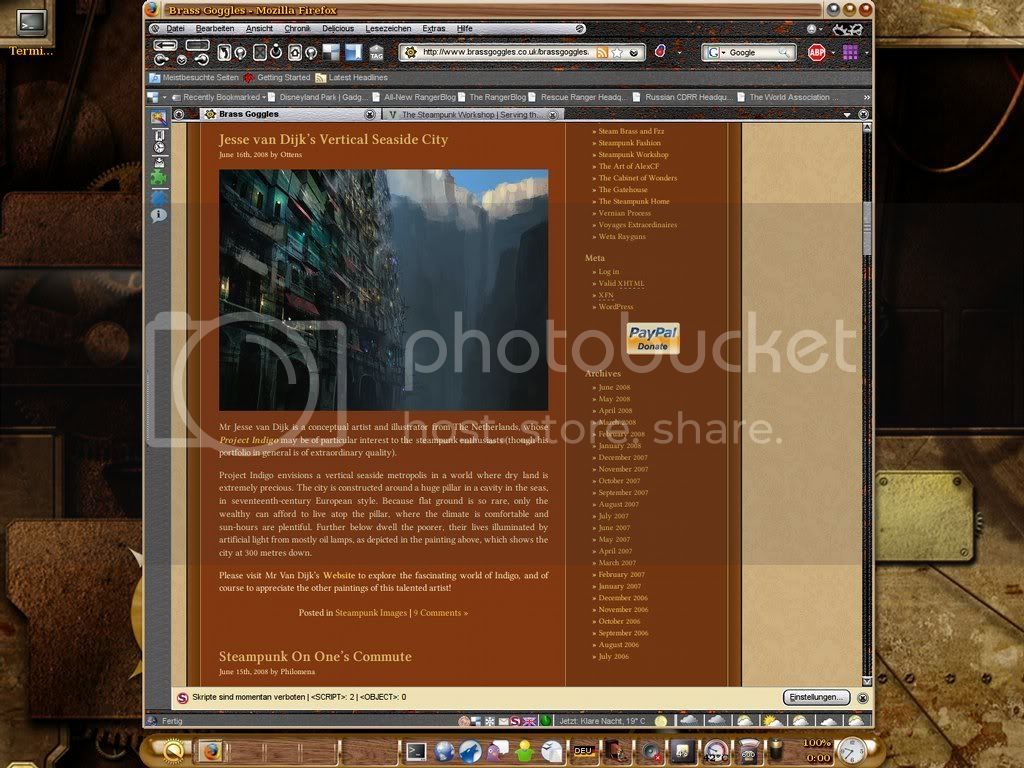Click the vertical page scrollbar thumb
The width and height of the screenshot is (1024, 768).
click(867, 227)
